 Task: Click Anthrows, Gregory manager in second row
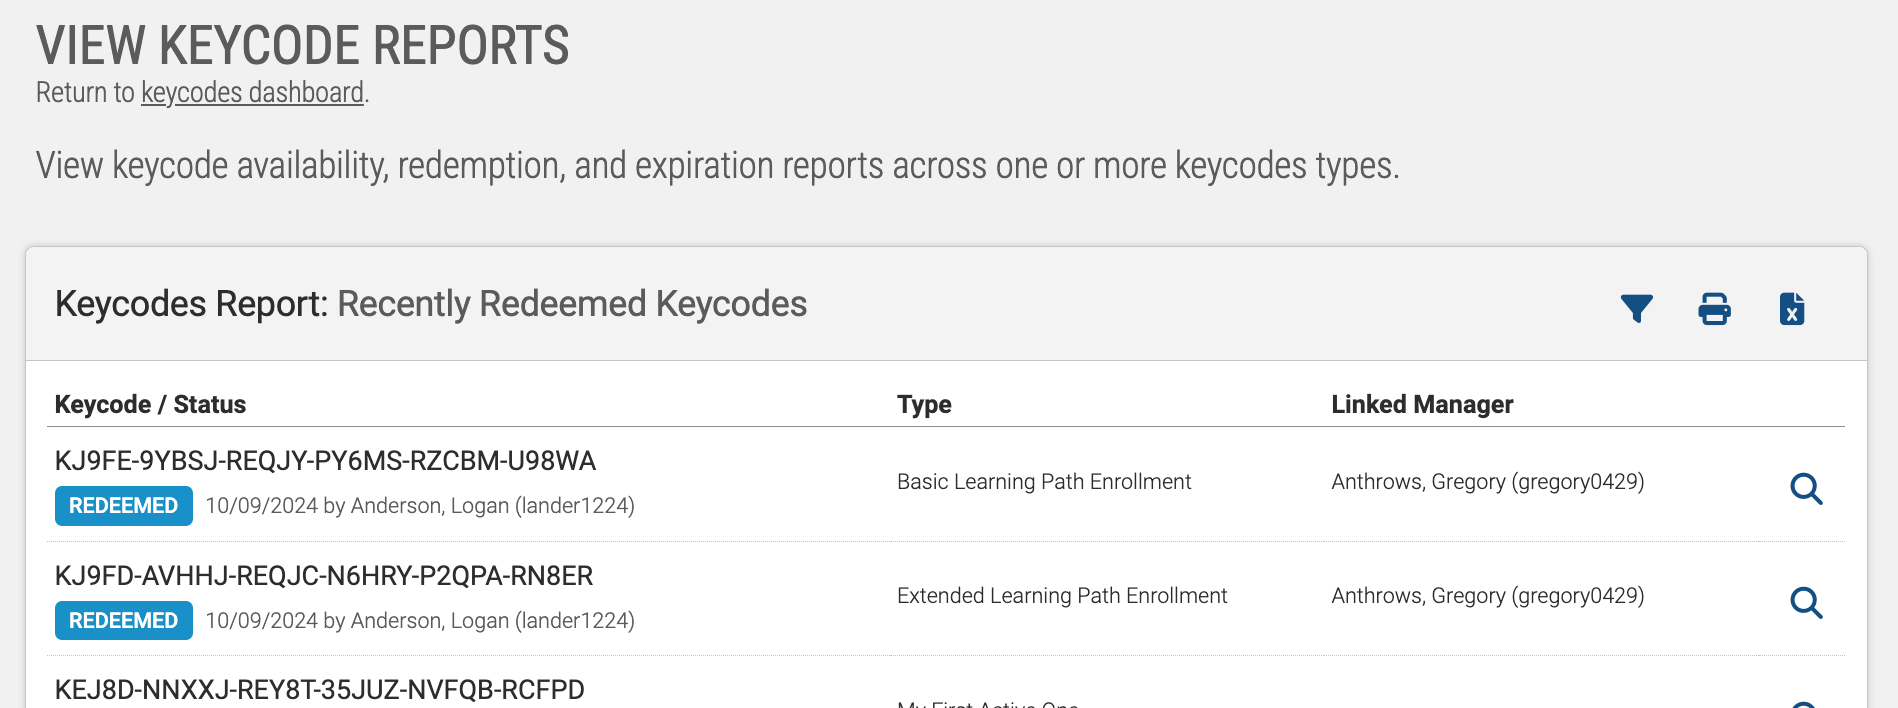[1488, 596]
